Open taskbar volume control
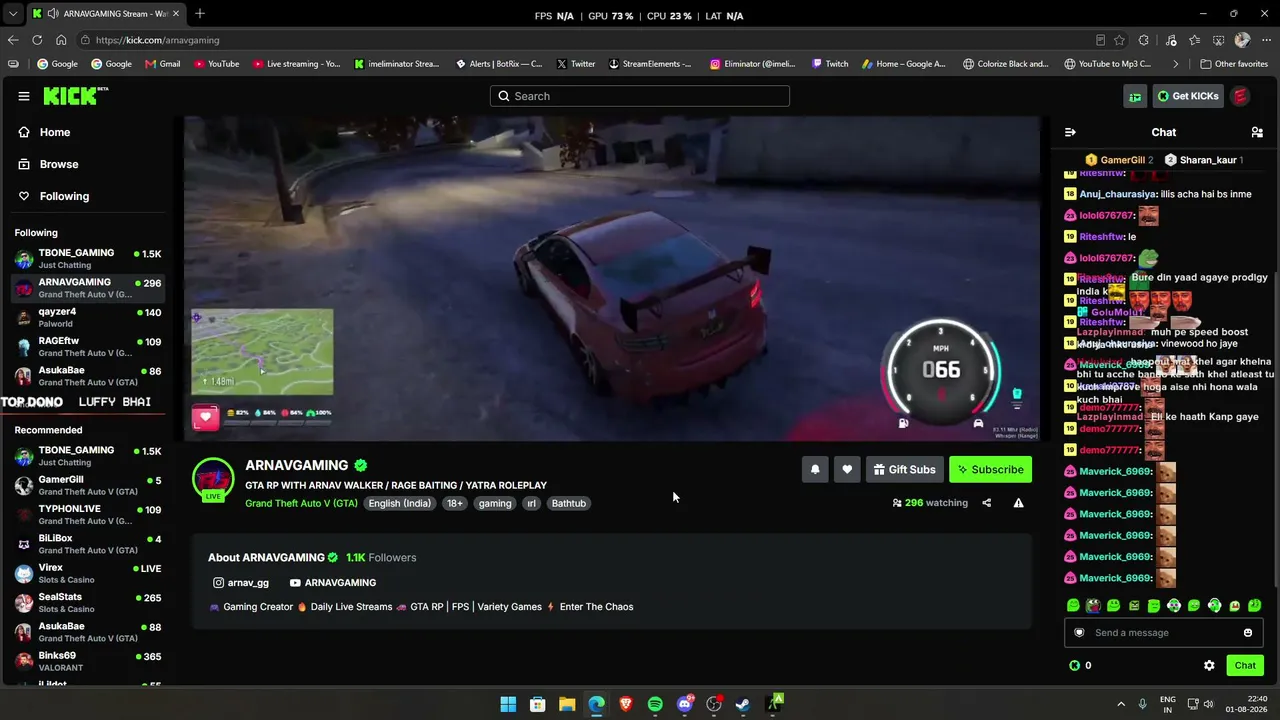Viewport: 1280px width, 720px height. (x=1209, y=704)
